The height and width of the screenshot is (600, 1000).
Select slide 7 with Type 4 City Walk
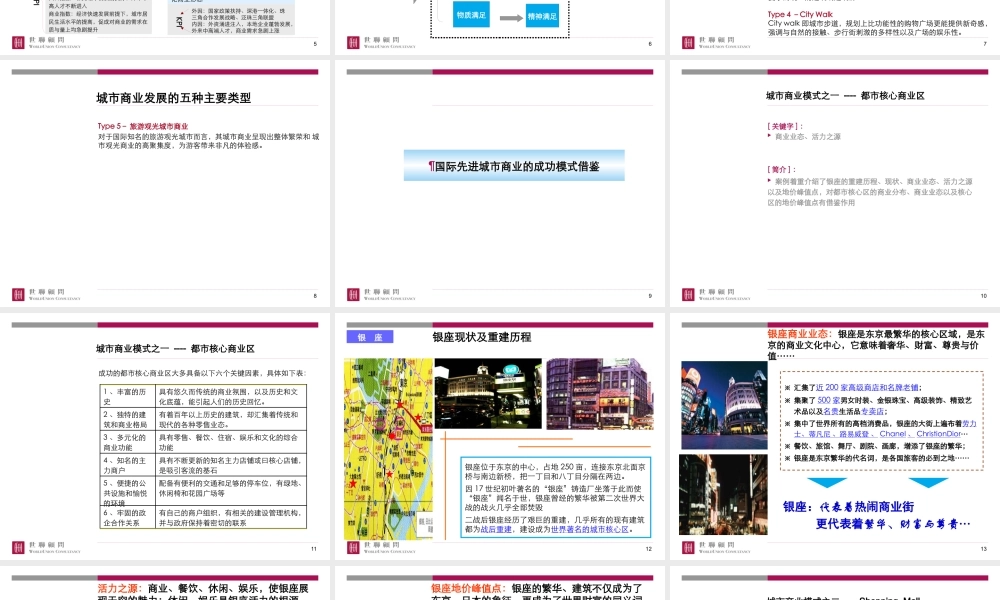[835, 27]
